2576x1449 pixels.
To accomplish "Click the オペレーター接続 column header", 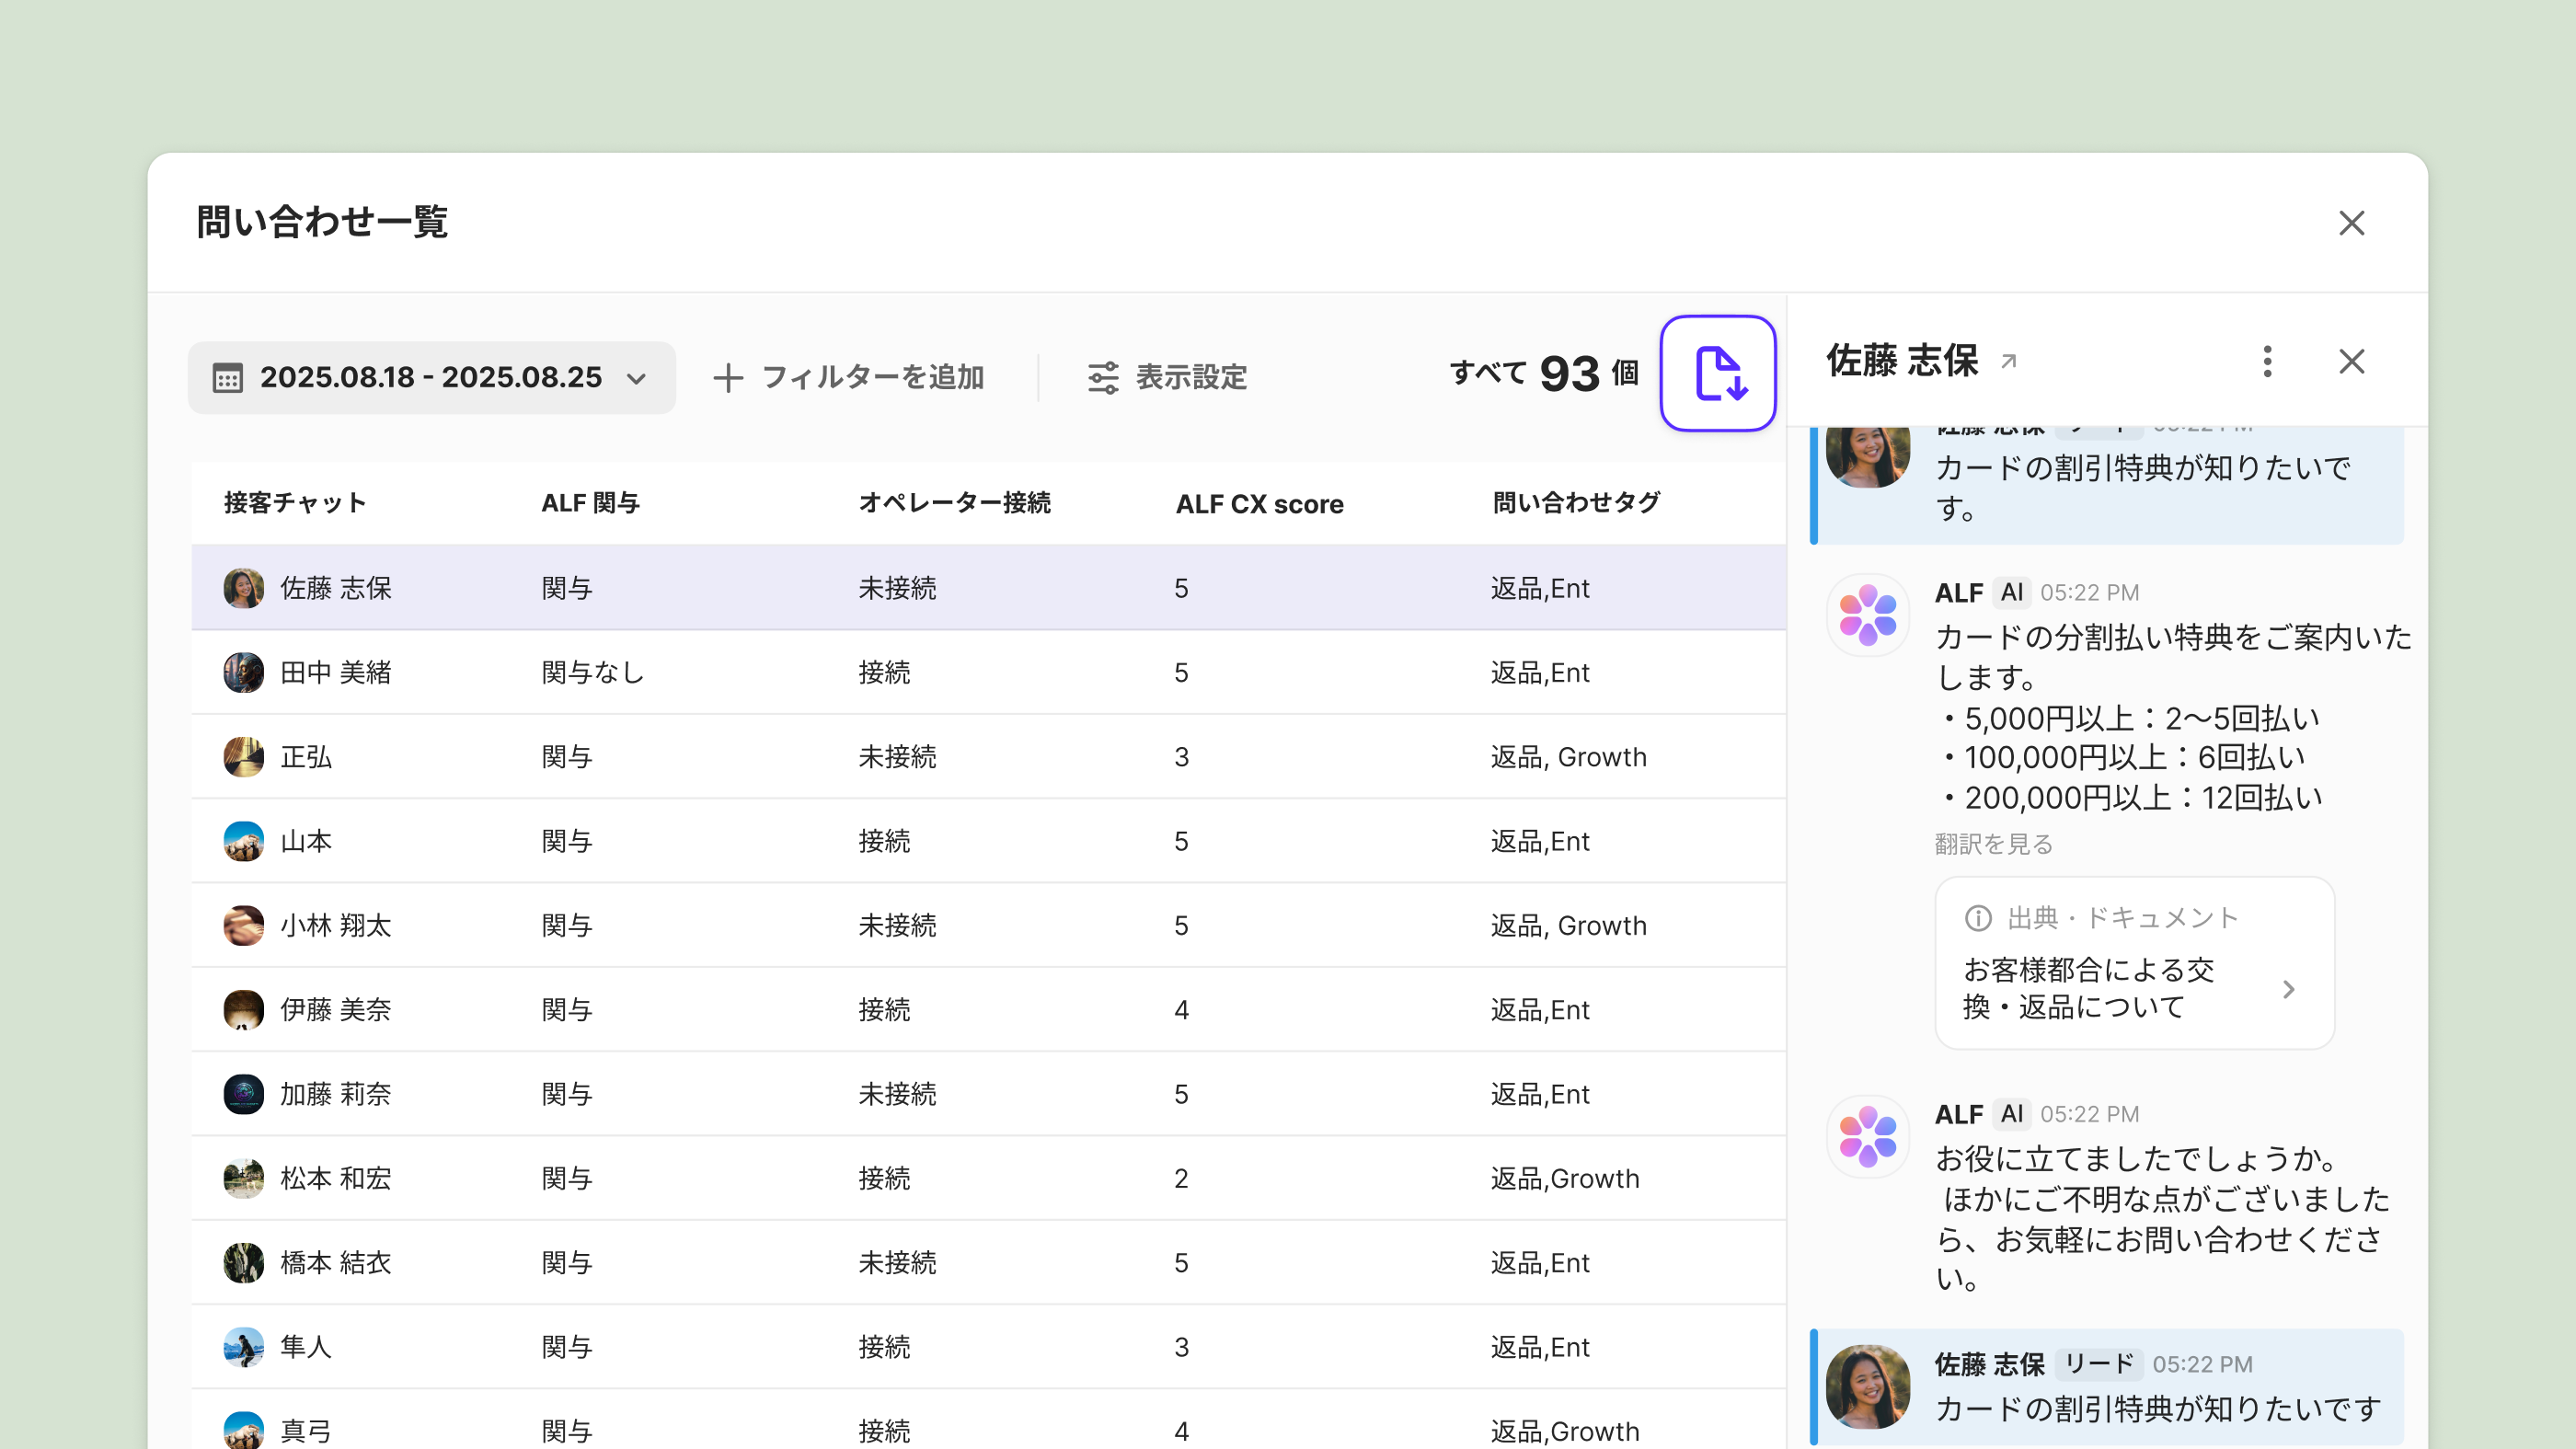I will [955, 503].
